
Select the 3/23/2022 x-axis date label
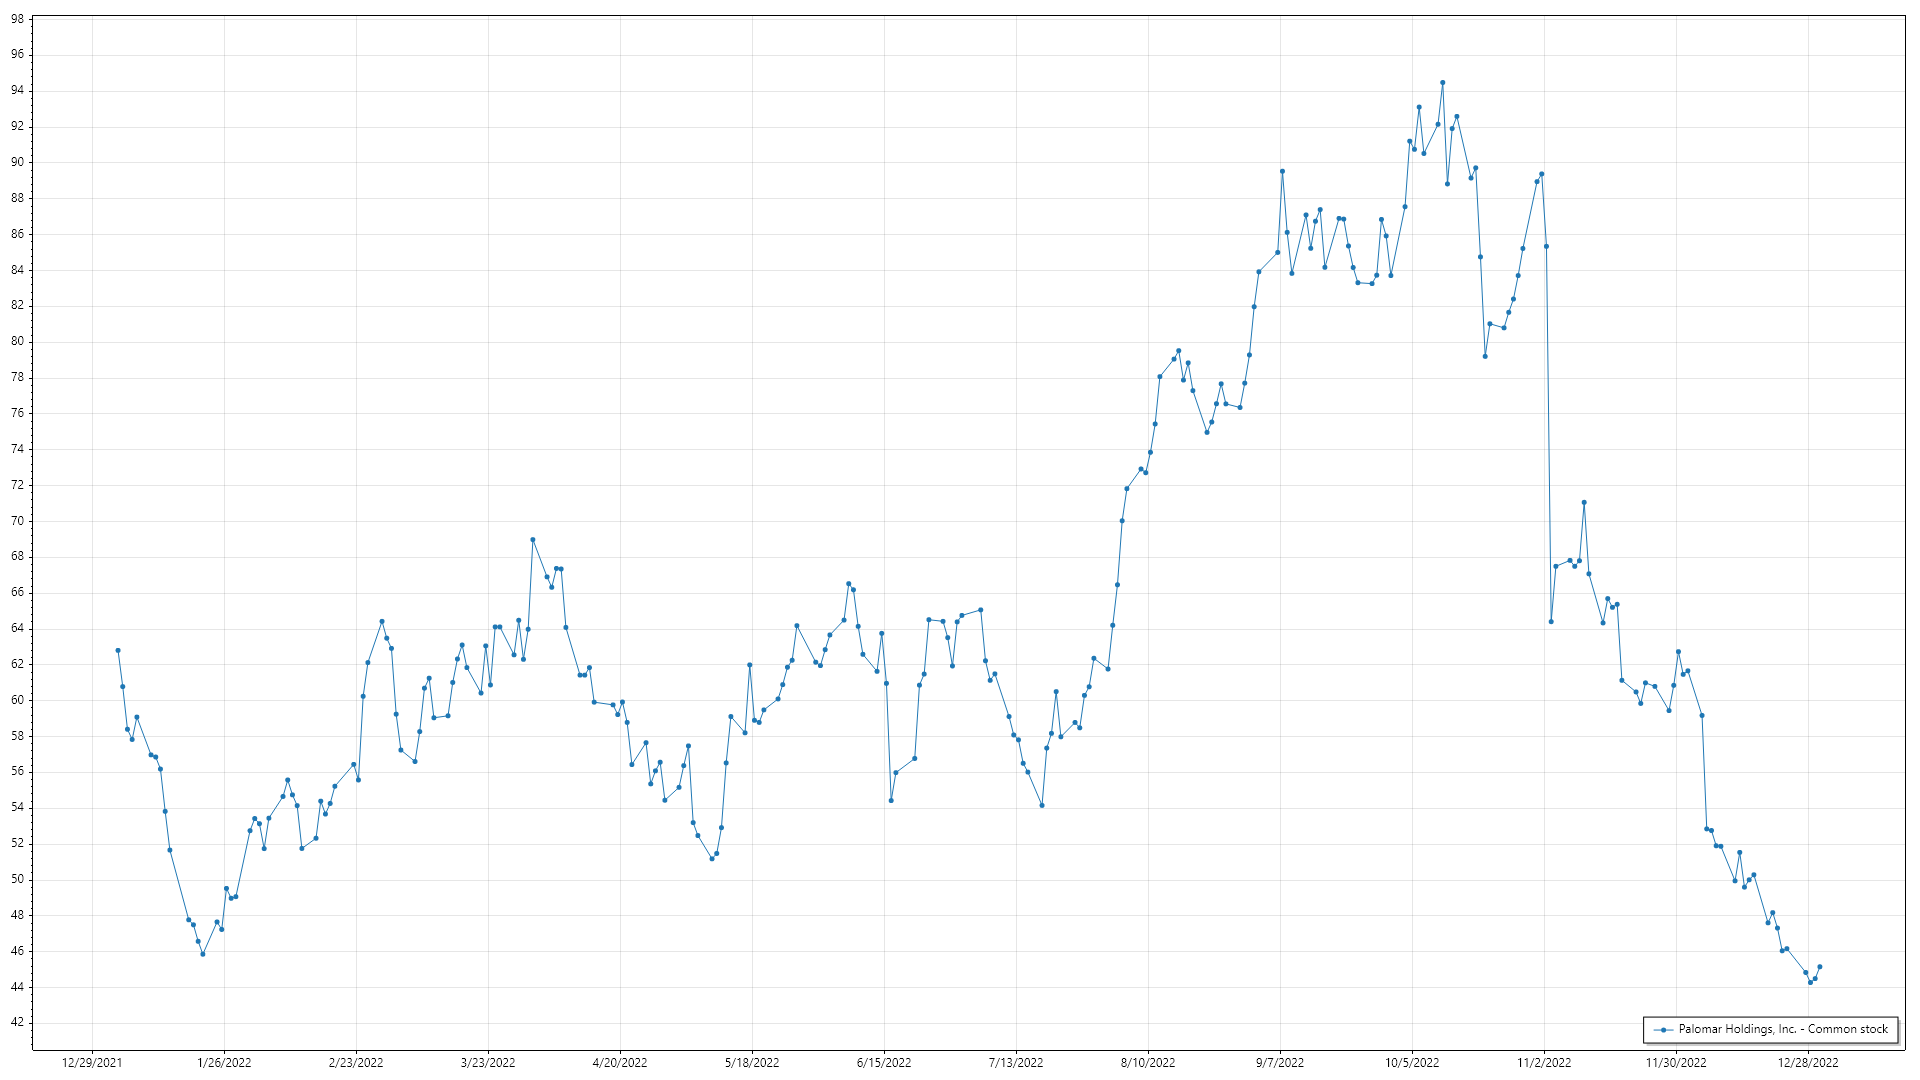[488, 1063]
